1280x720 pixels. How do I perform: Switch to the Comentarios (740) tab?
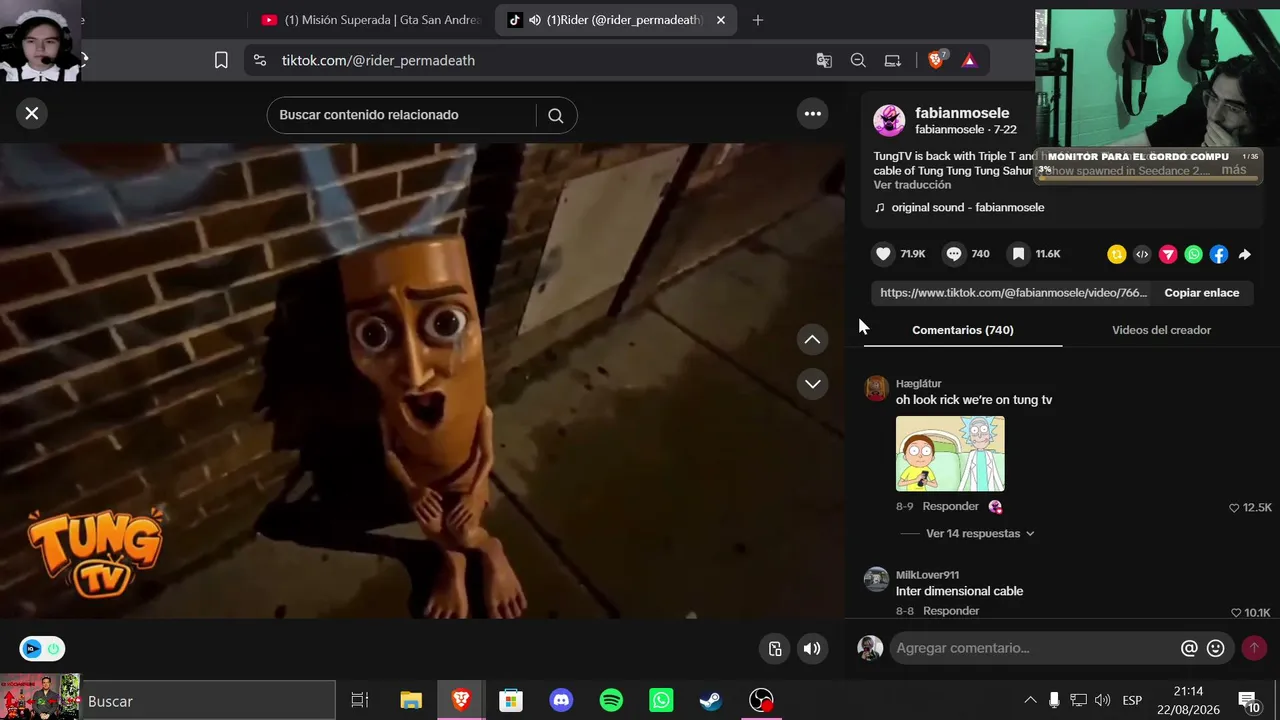[963, 330]
